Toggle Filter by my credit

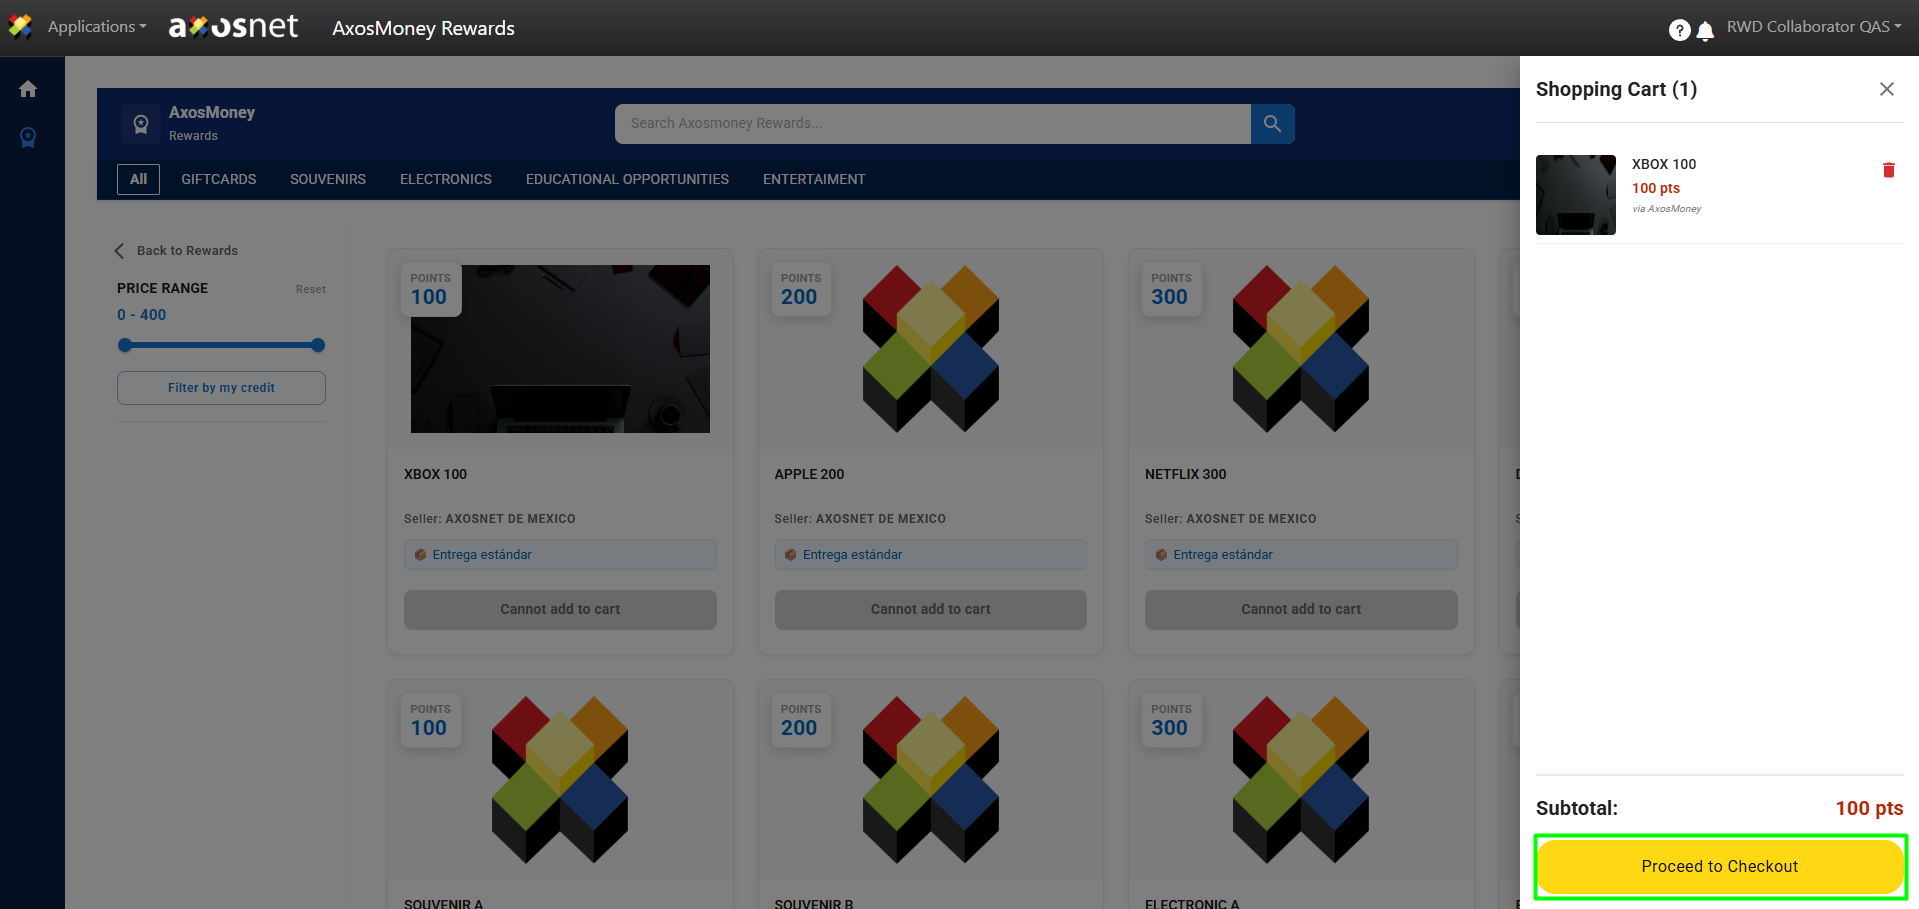coord(221,388)
